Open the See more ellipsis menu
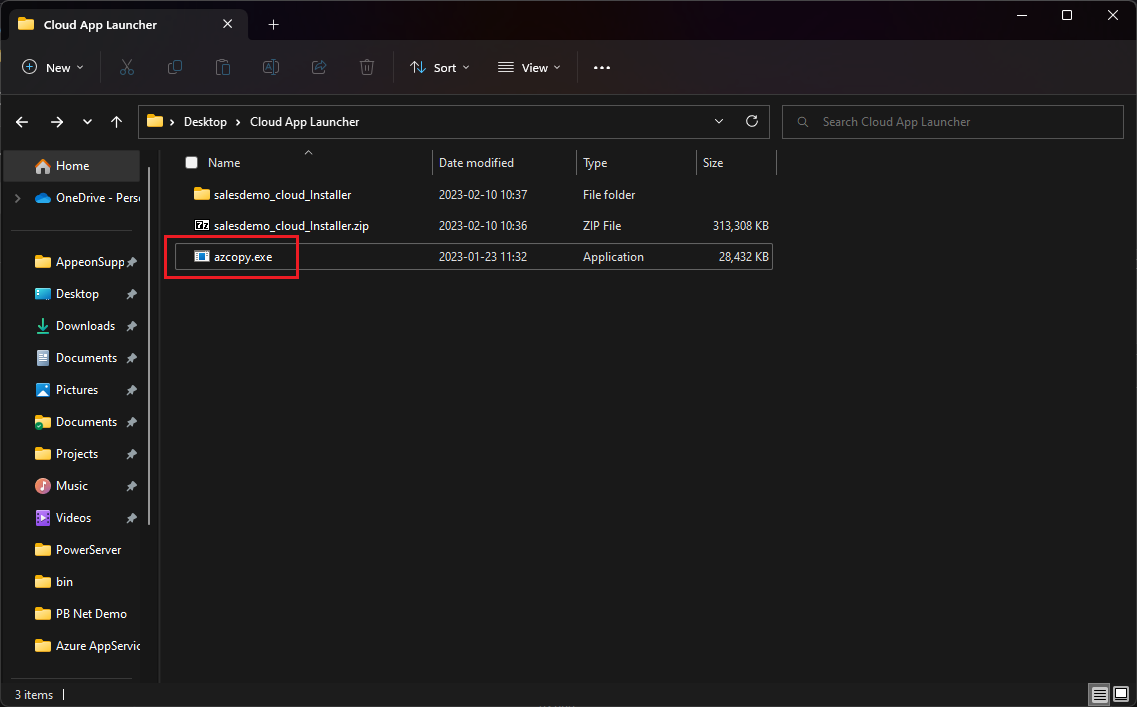Screen dimensions: 1137x707 [601, 67]
